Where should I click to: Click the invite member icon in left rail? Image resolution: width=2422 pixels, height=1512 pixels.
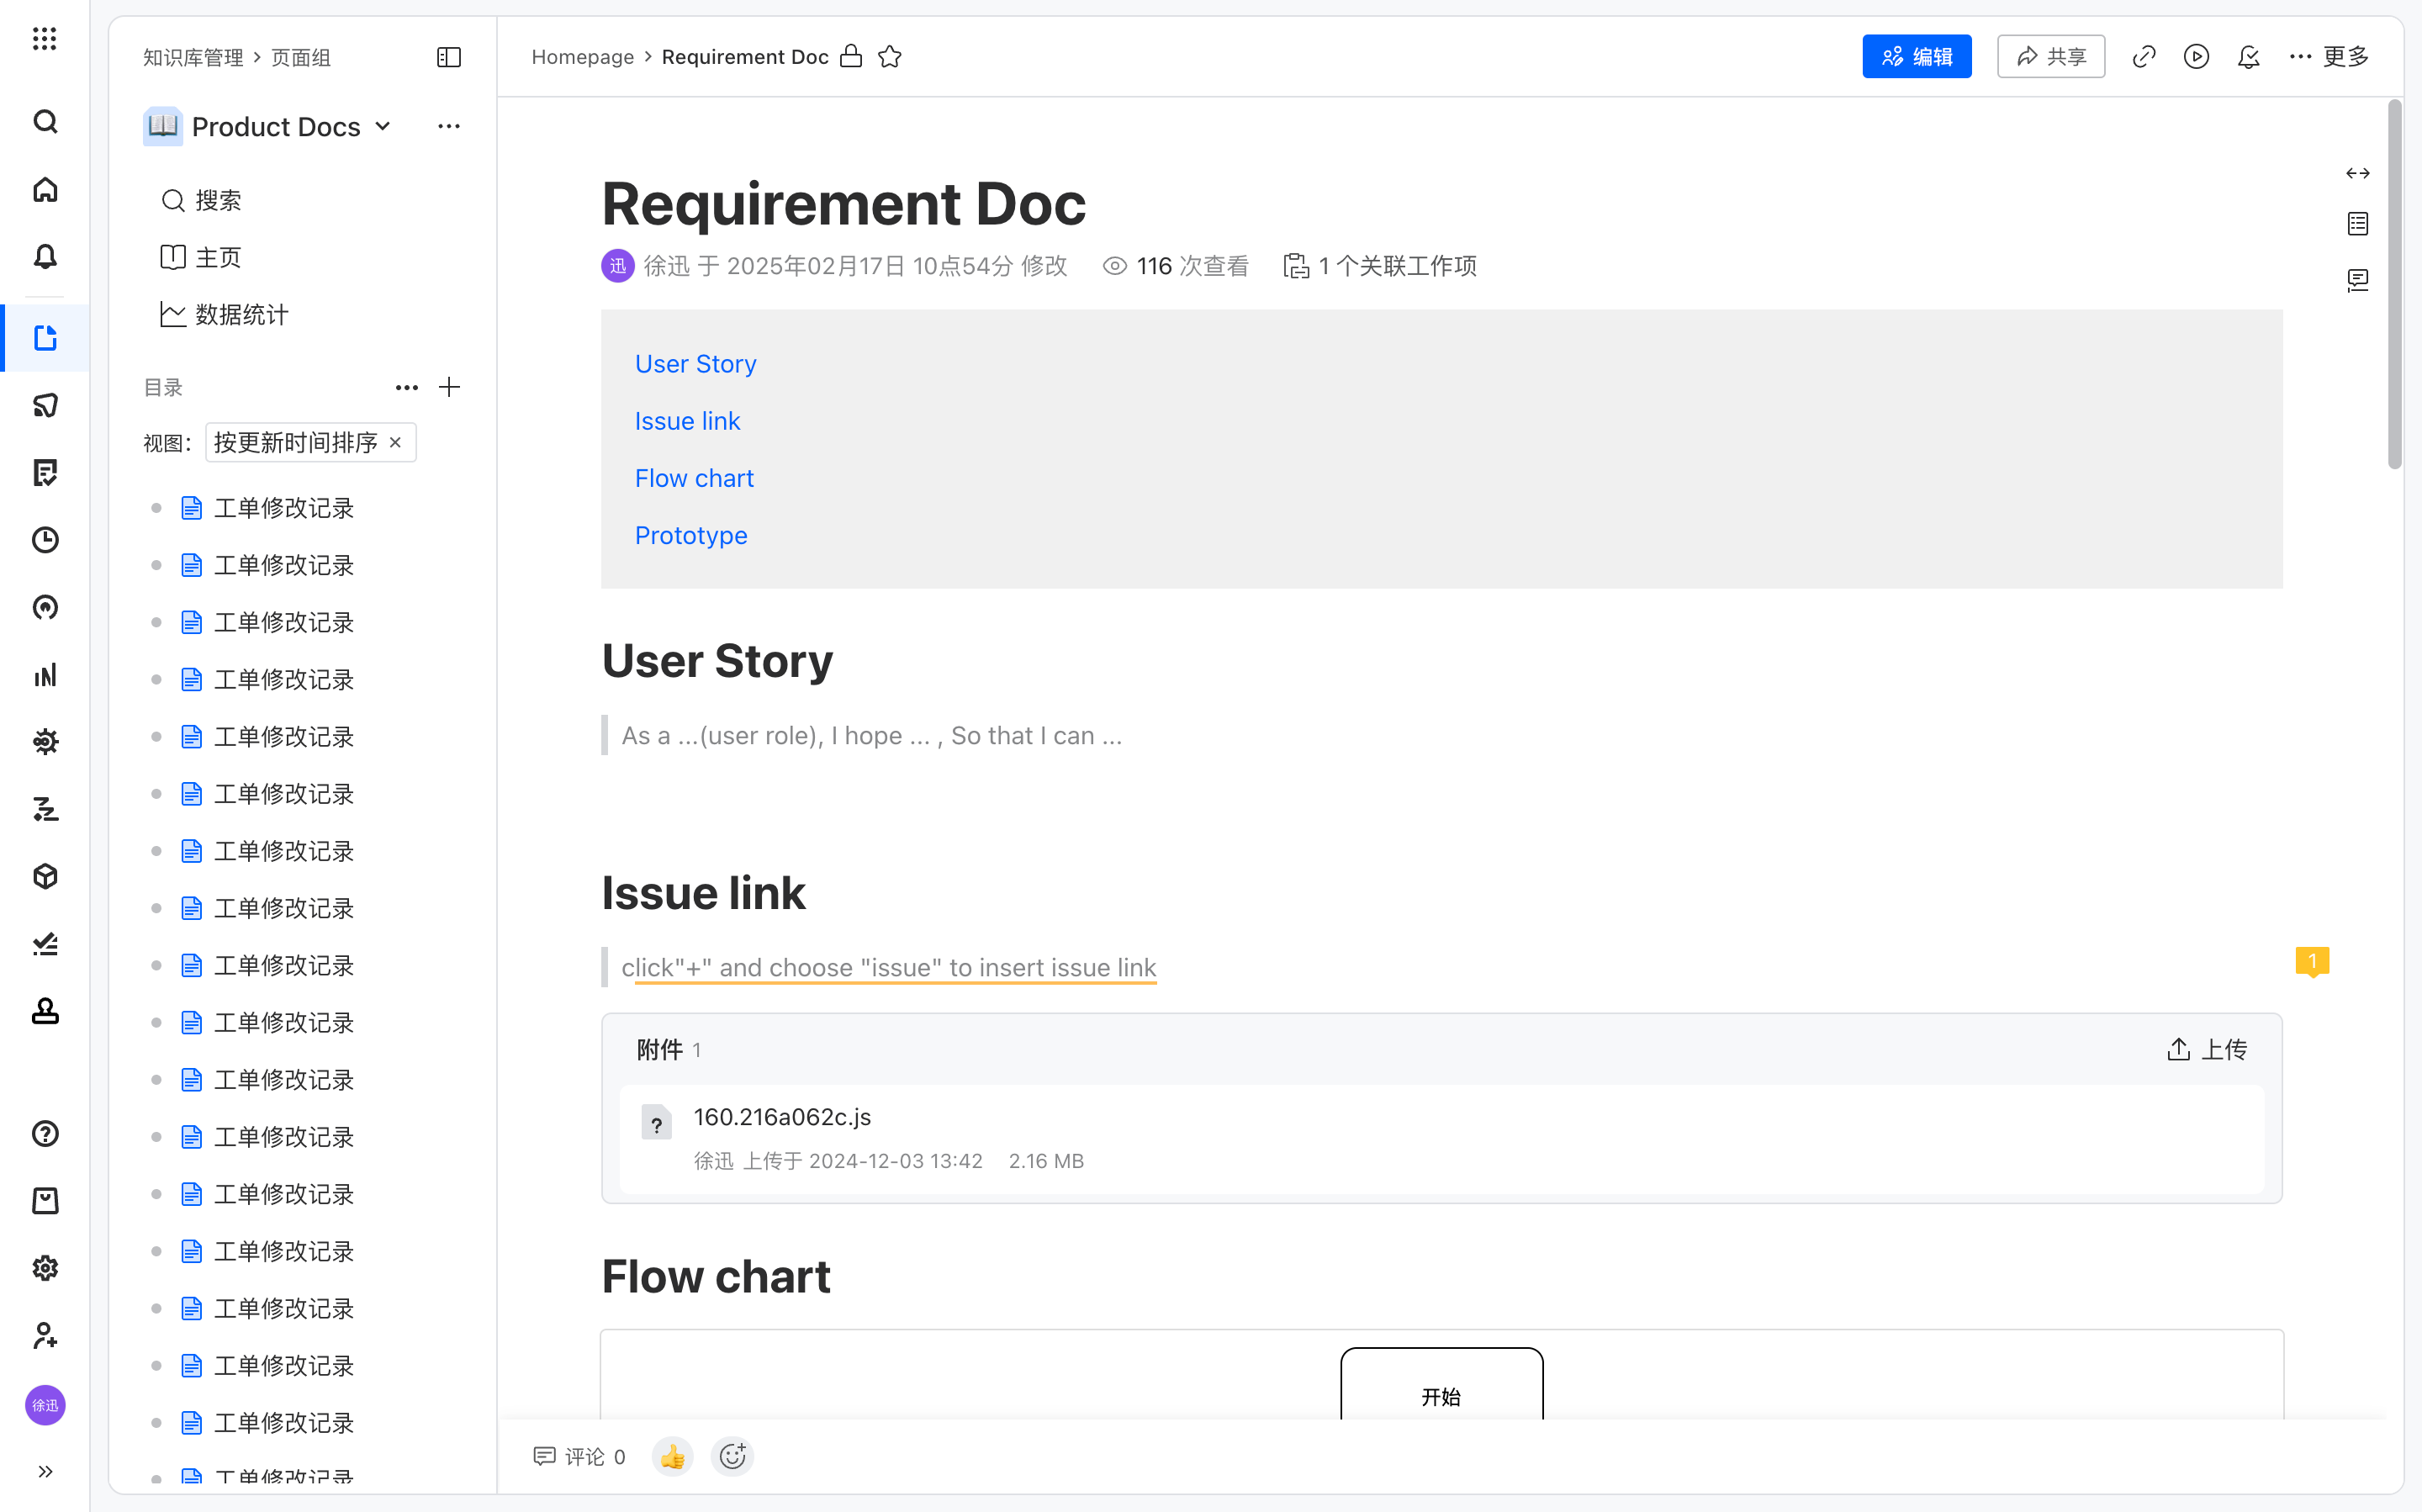45,1335
